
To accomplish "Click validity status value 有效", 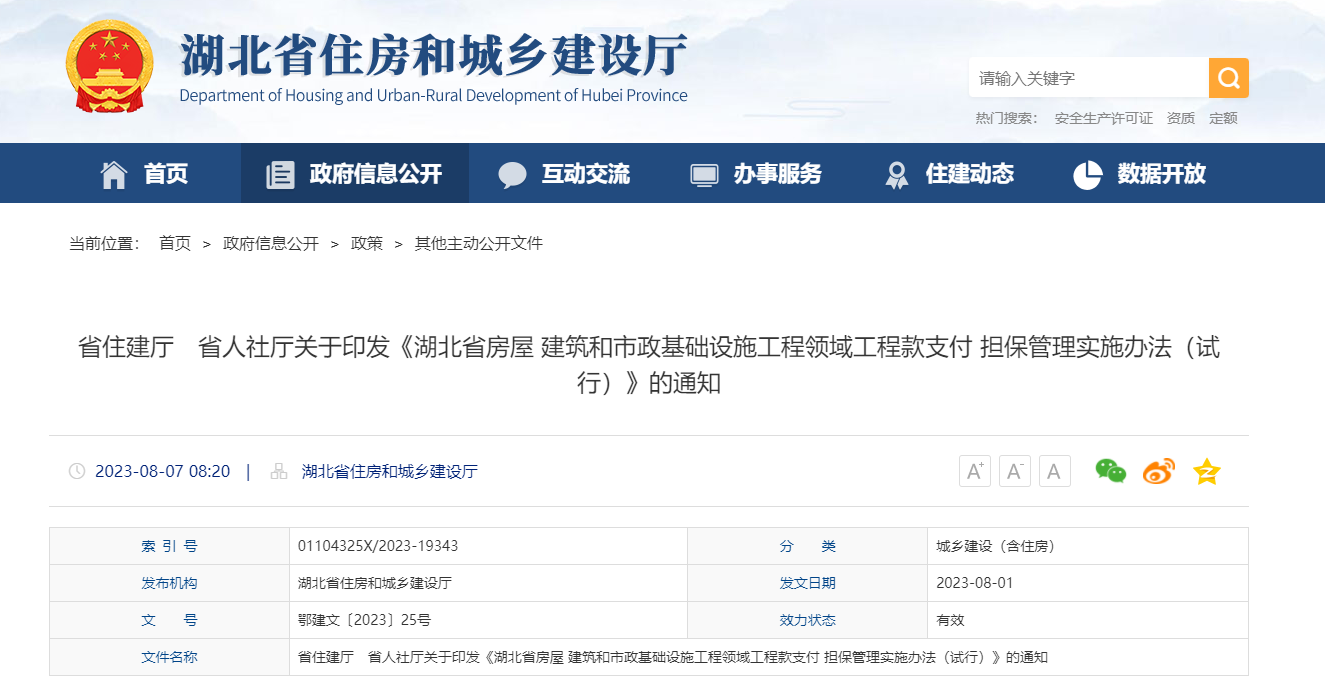I will 950,620.
